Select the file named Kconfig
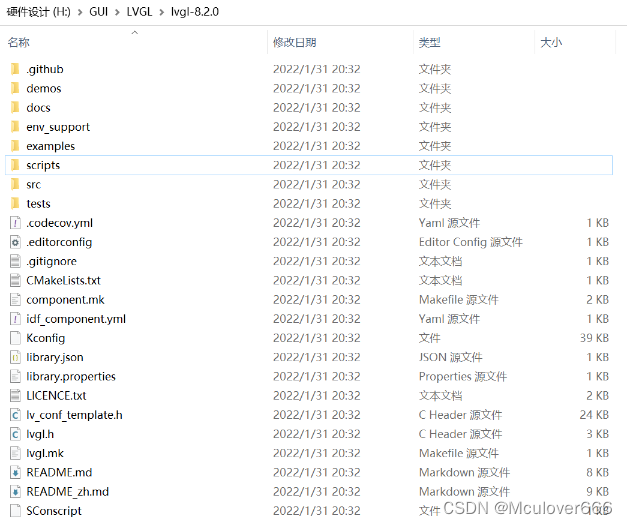Image resolution: width=627 pixels, height=524 pixels. (x=46, y=338)
